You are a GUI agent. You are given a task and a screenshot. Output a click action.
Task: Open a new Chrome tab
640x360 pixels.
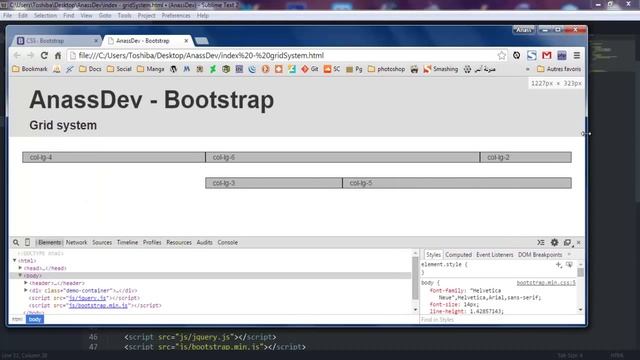(202, 41)
